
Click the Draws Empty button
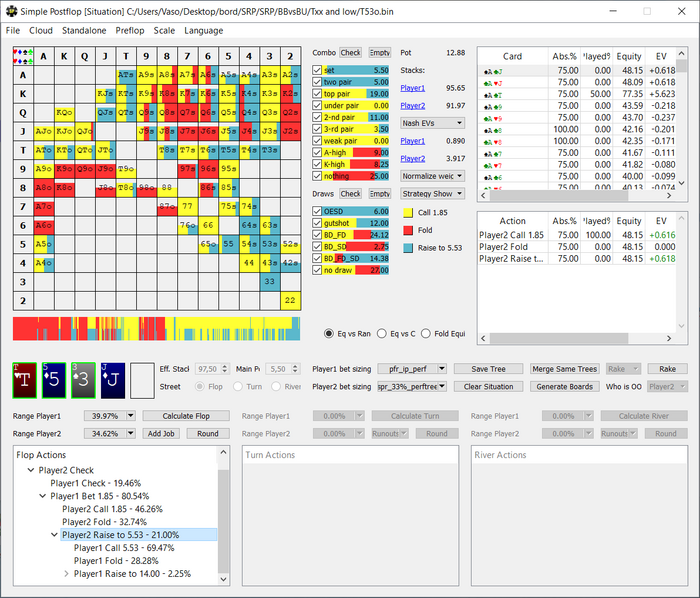pos(380,194)
